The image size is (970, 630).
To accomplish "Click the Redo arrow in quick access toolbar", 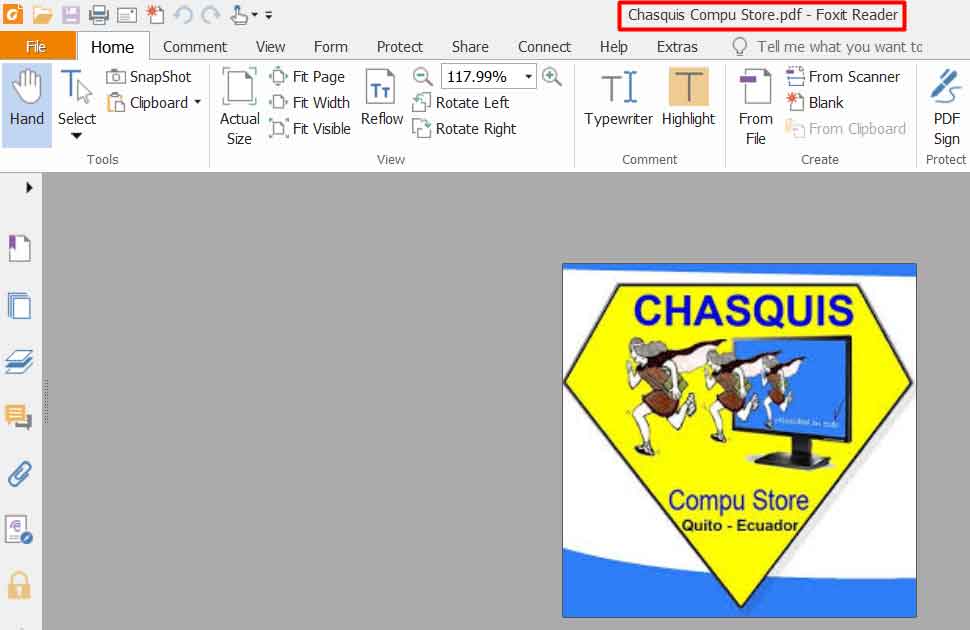I will point(211,14).
